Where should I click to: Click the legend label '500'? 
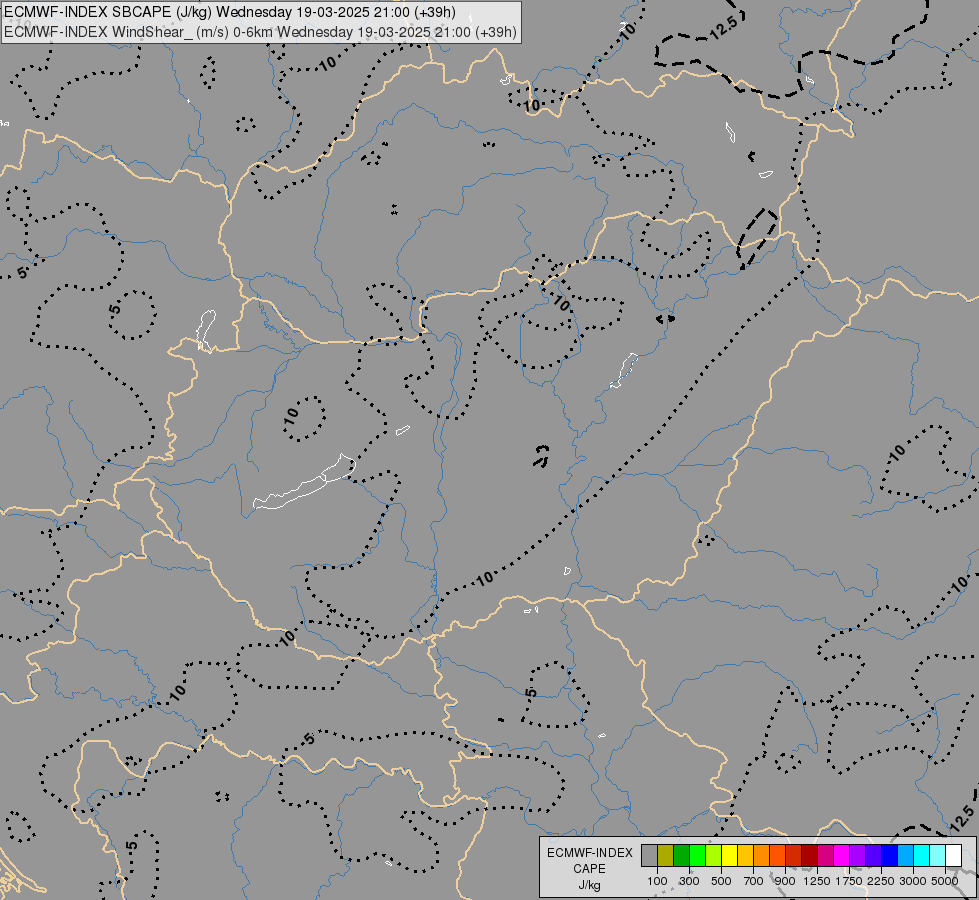721,881
